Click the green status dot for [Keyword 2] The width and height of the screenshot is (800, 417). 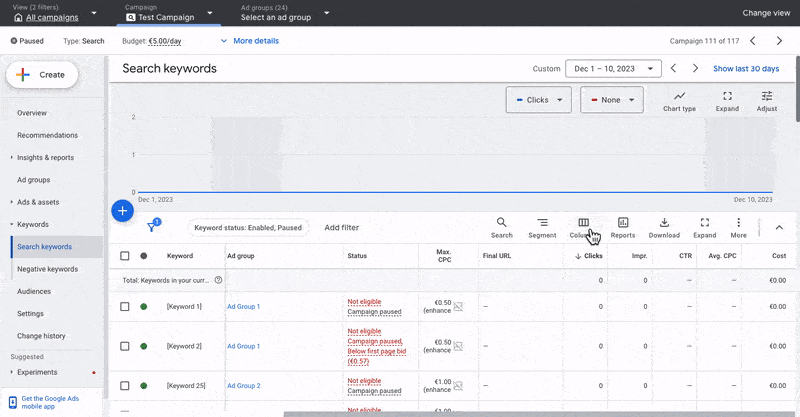coord(144,346)
